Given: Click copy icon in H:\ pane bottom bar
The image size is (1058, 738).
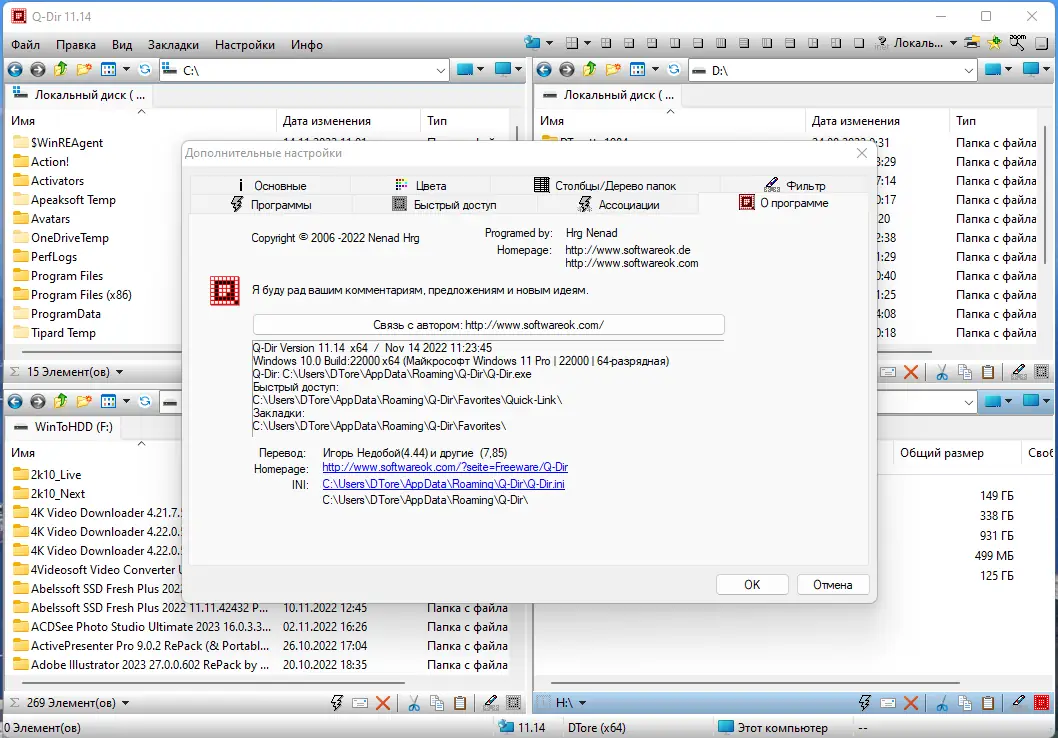Looking at the screenshot, I should click(x=965, y=703).
